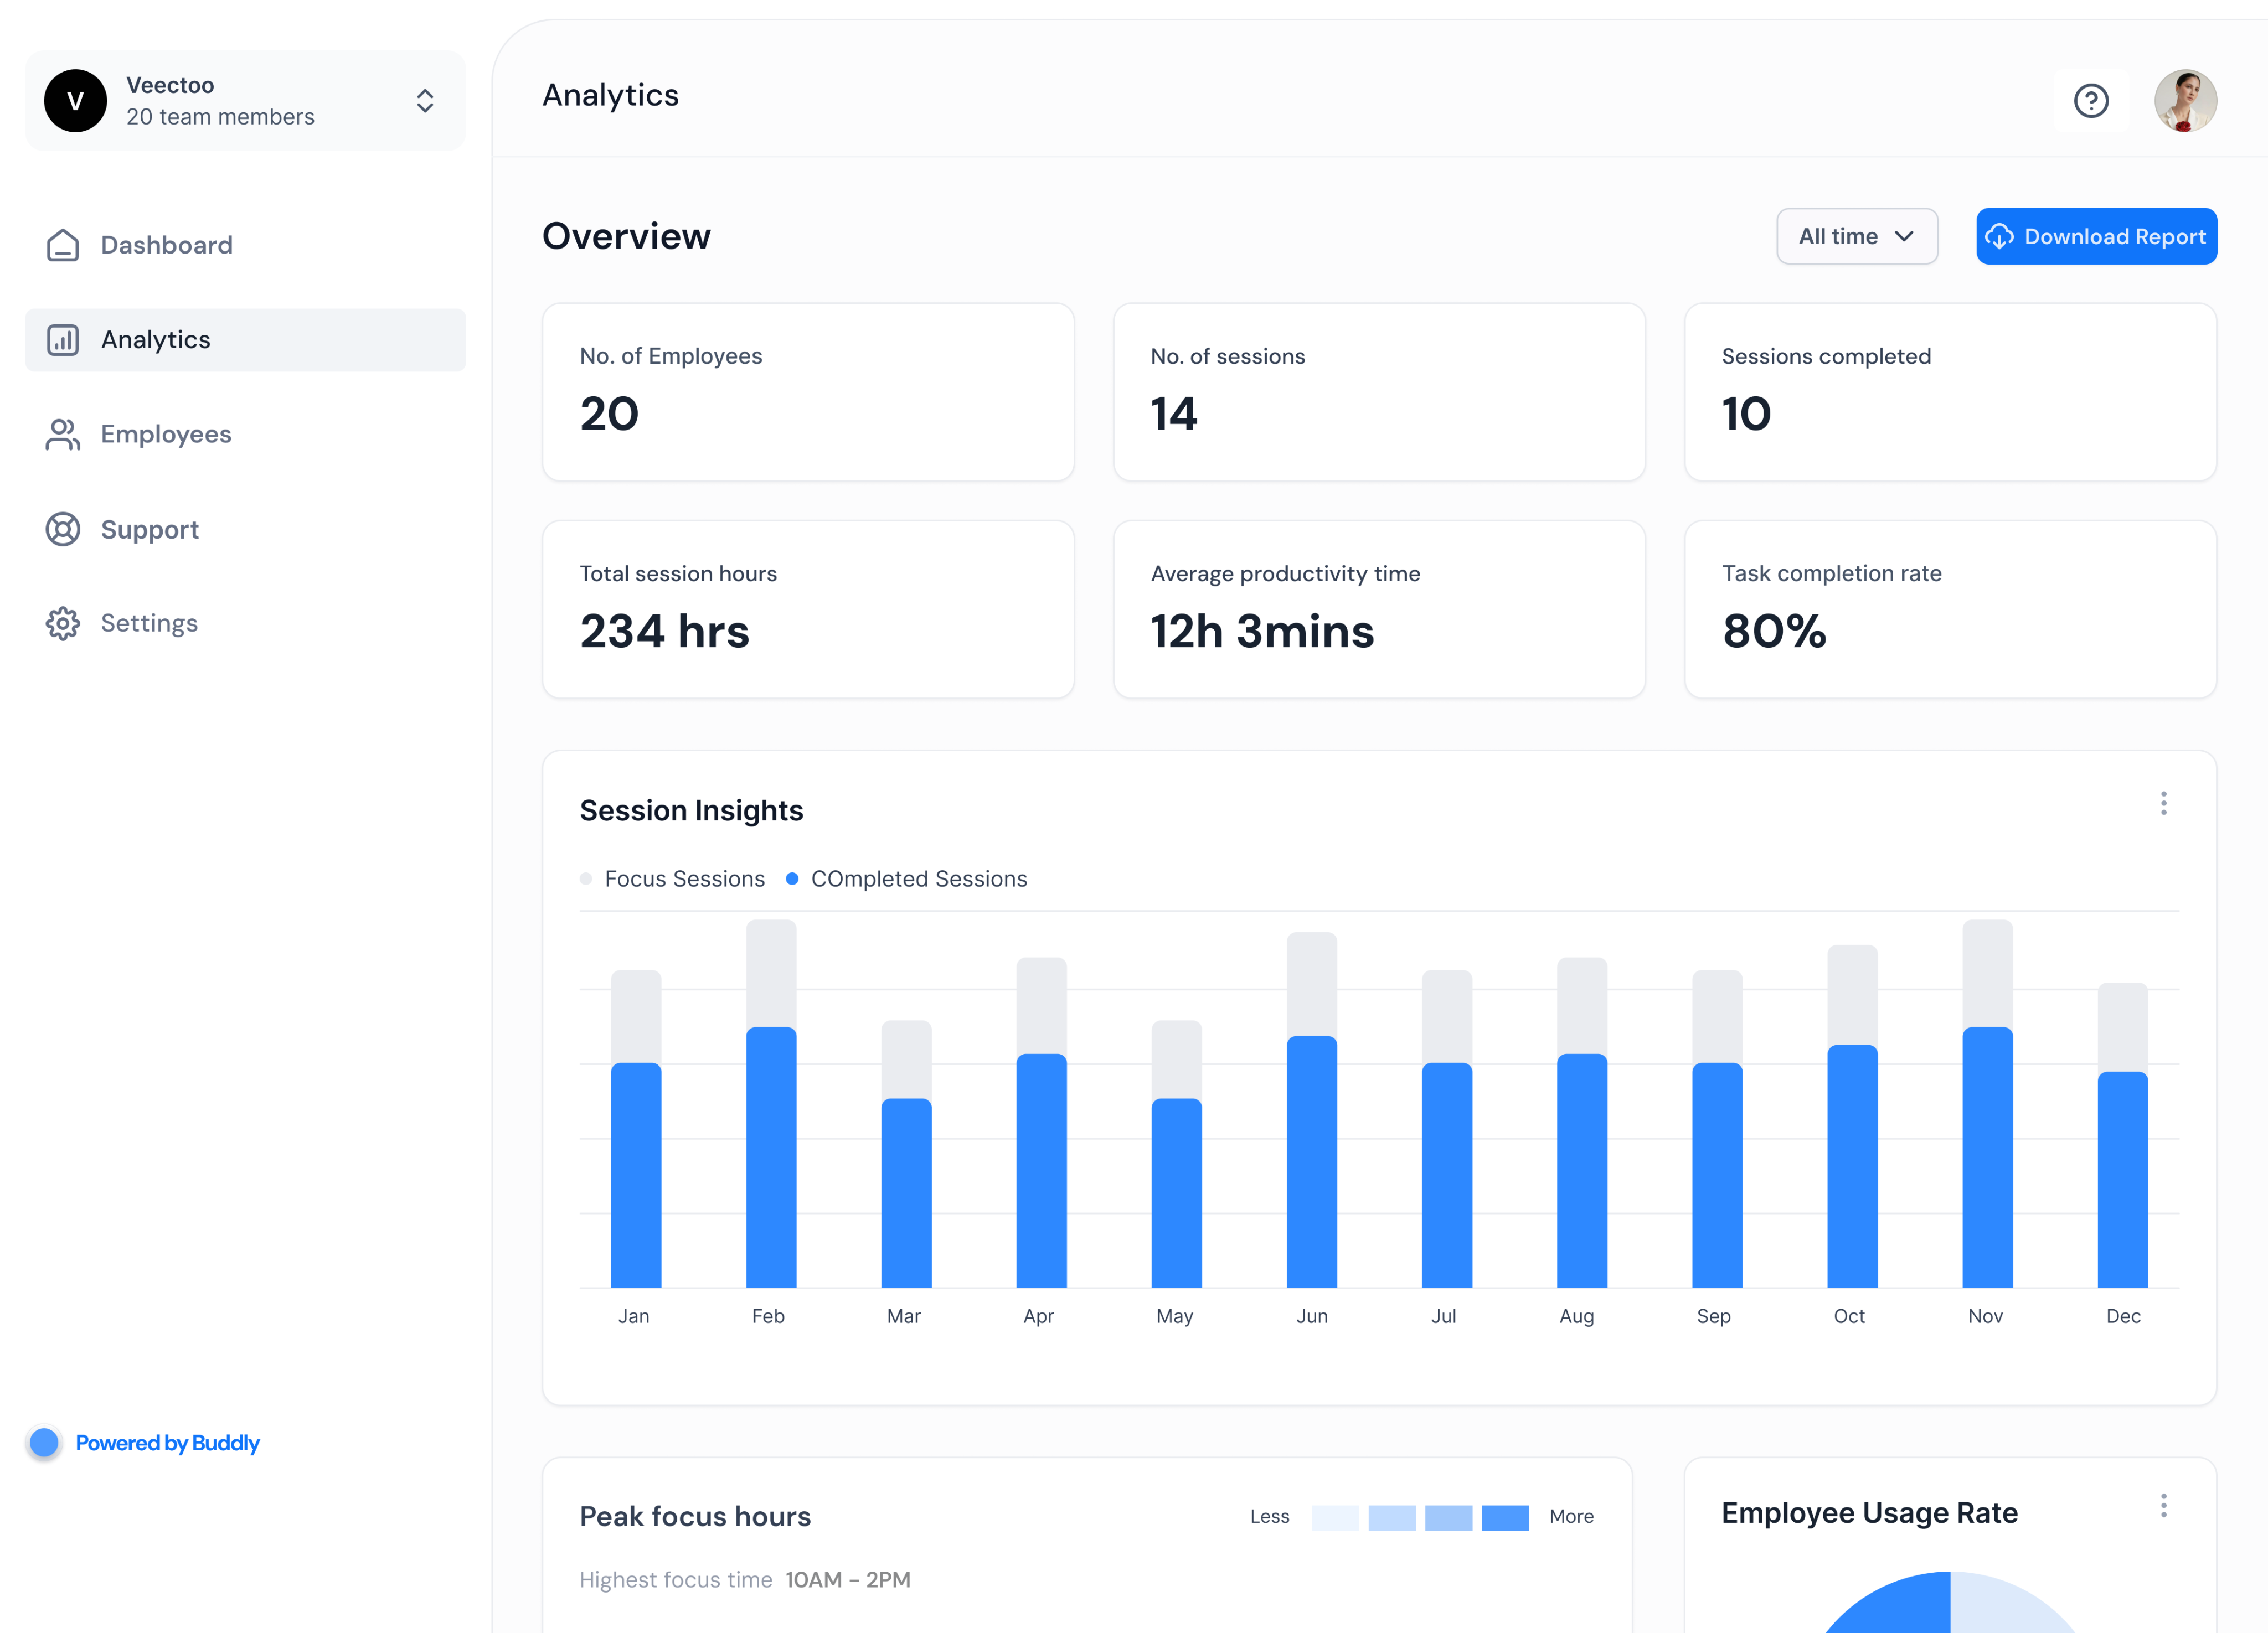Select Analytics in the sidebar

[x=245, y=340]
